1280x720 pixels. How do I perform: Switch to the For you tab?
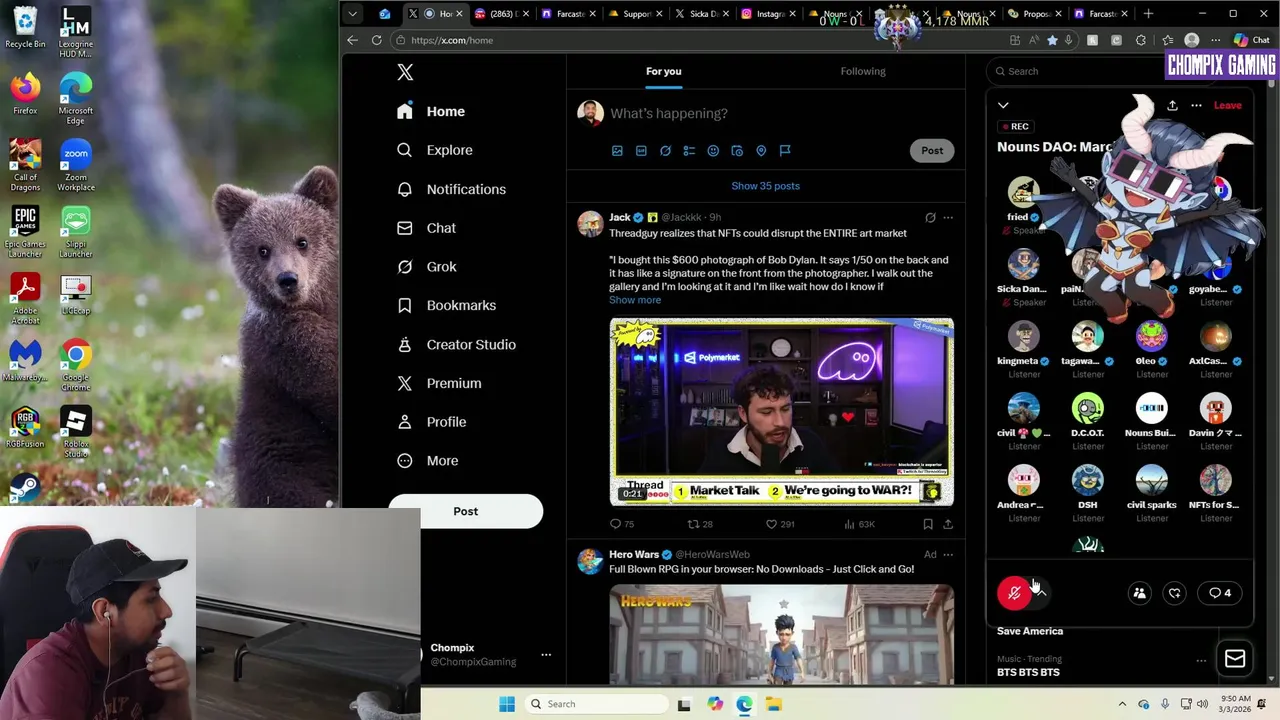664,71
